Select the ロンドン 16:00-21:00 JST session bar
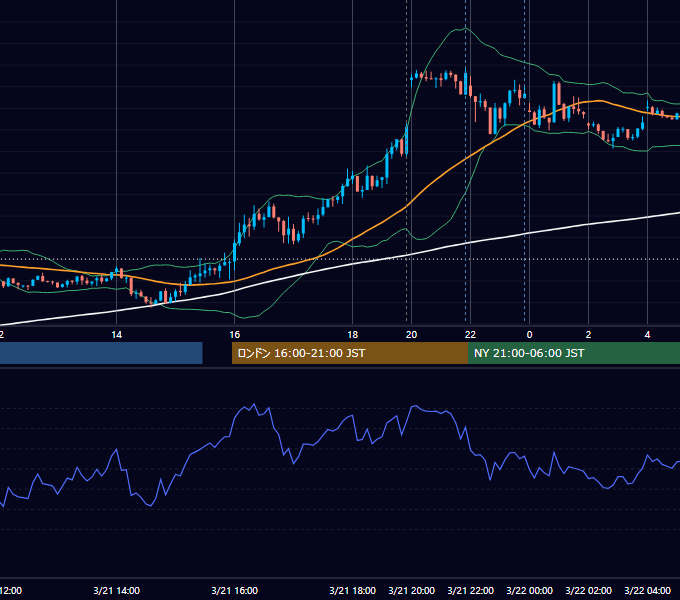Screen dimensions: 680x600 click(350, 353)
